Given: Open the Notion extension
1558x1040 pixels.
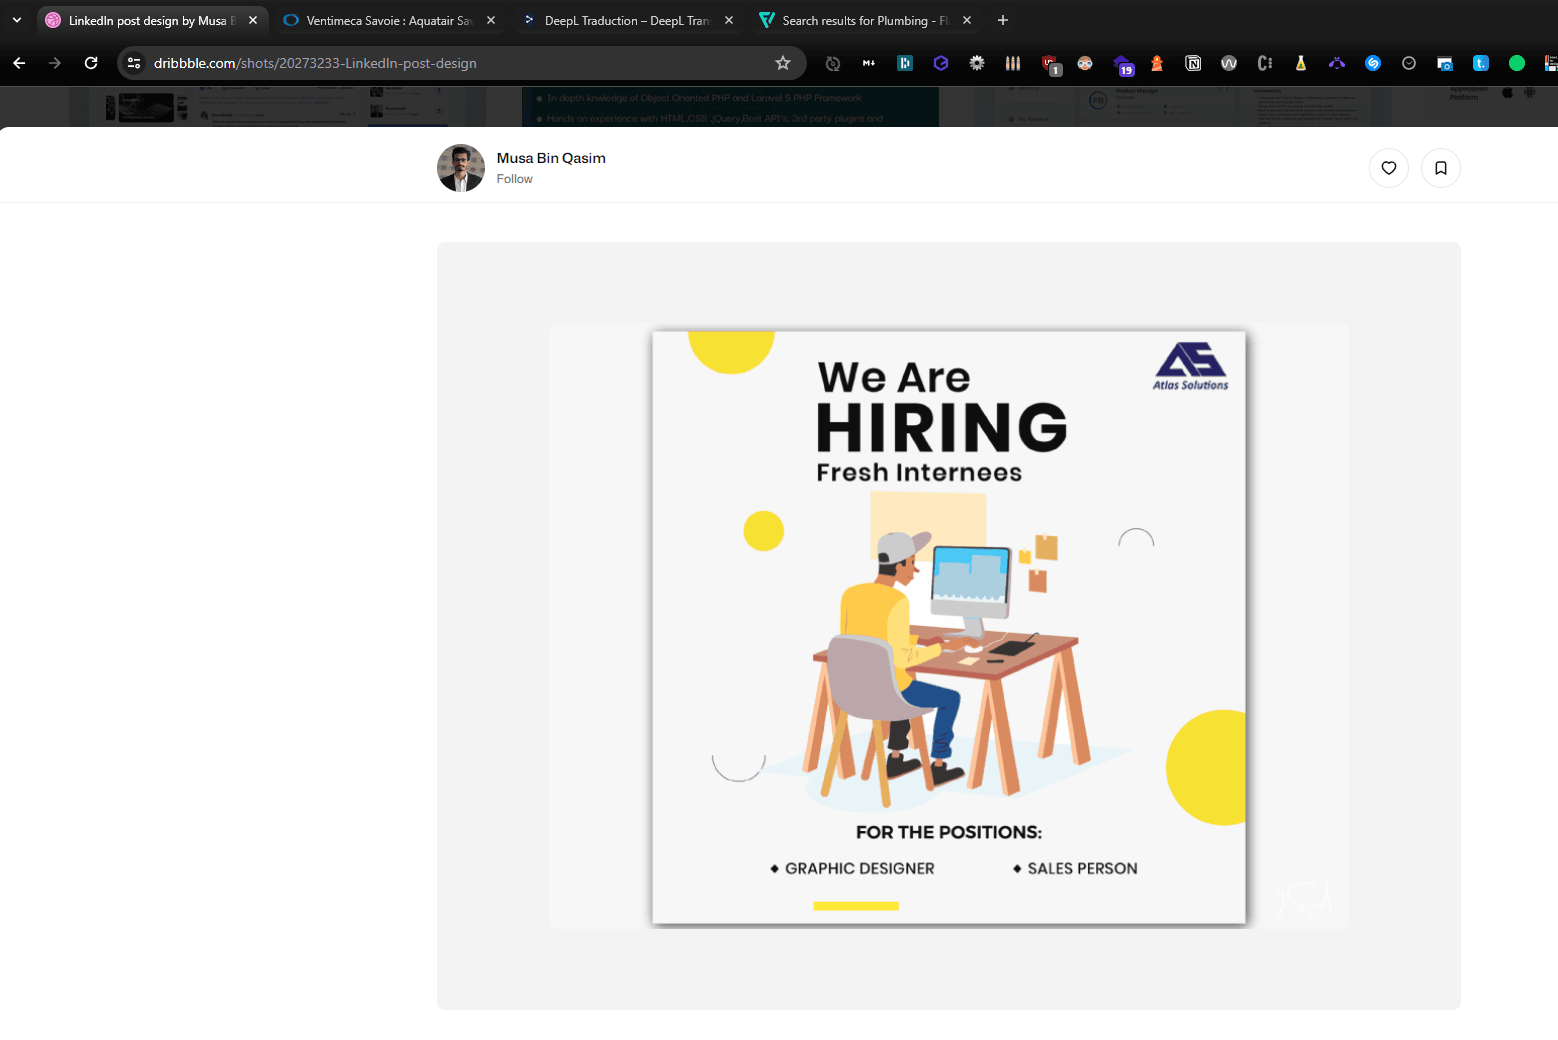Looking at the screenshot, I should click(x=1193, y=63).
